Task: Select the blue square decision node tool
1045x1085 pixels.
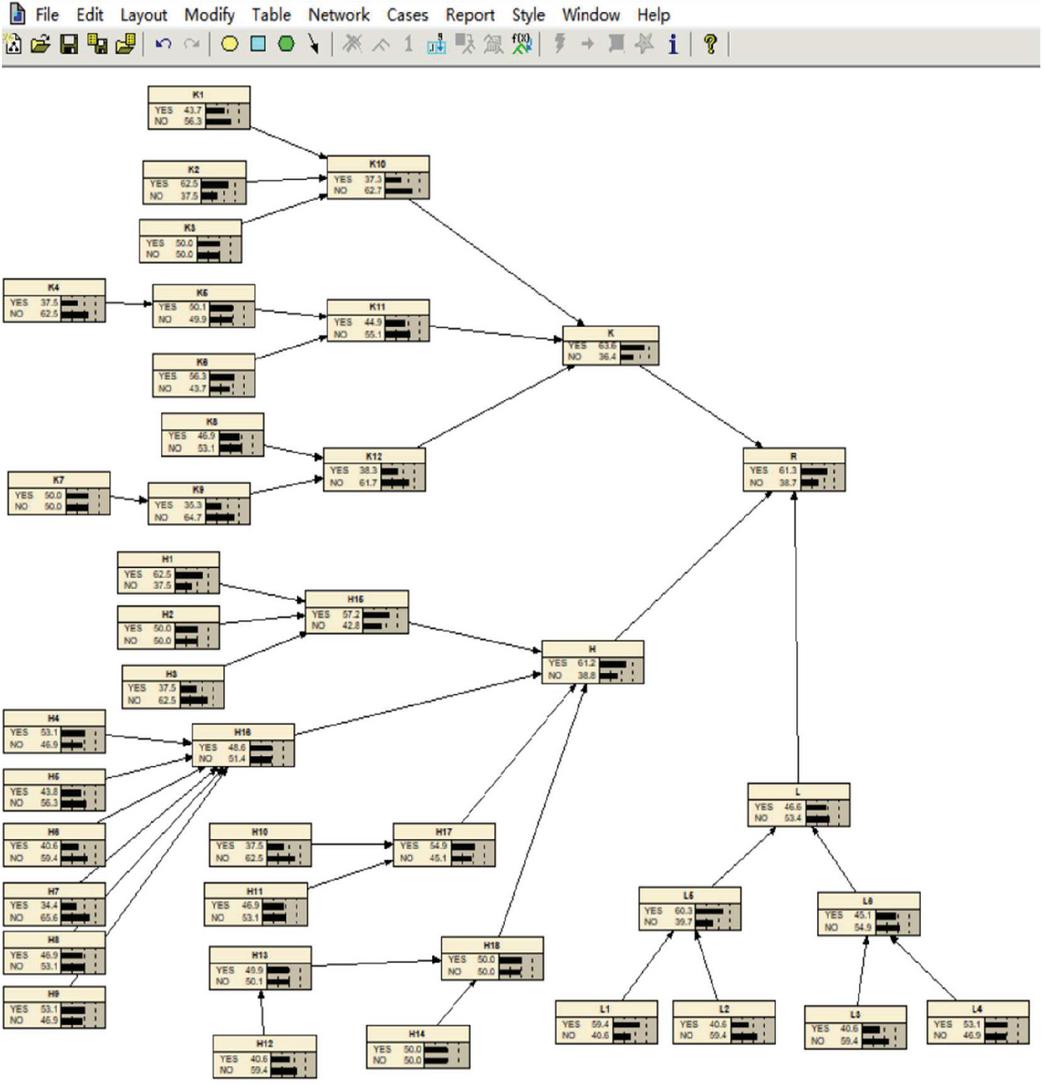Action: 257,45
